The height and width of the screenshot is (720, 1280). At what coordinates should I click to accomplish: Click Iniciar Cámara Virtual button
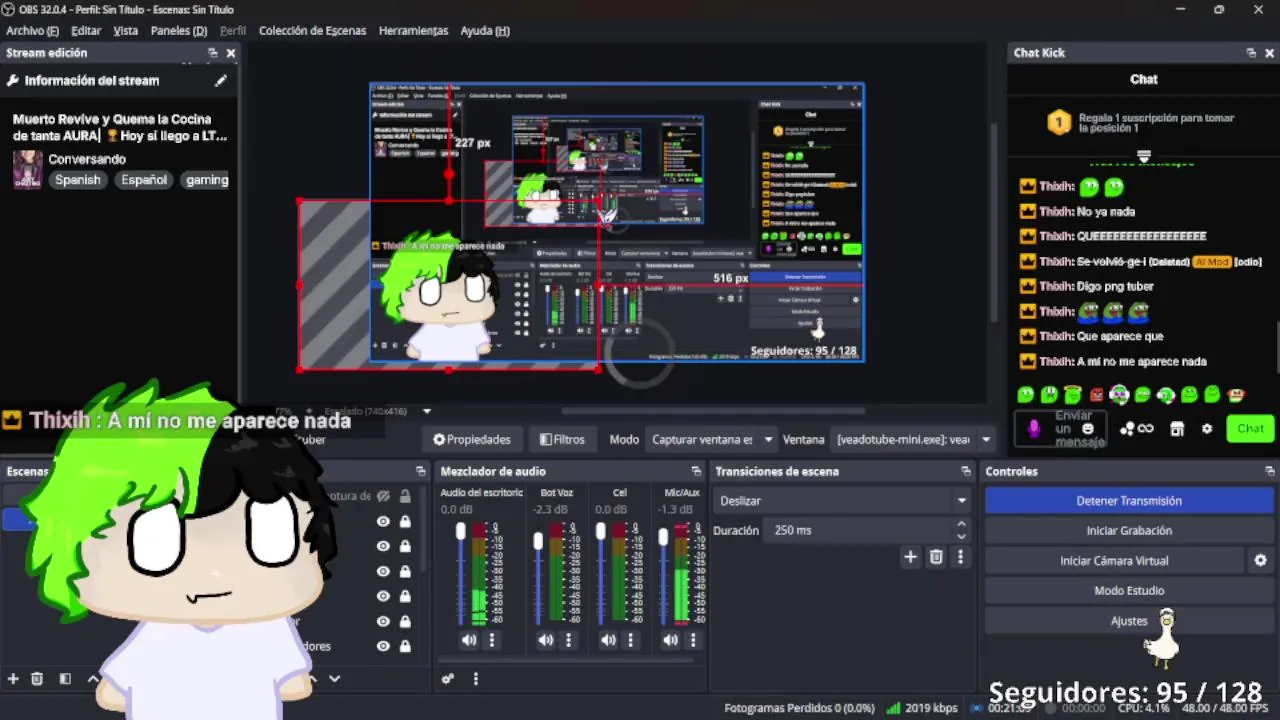point(1114,561)
